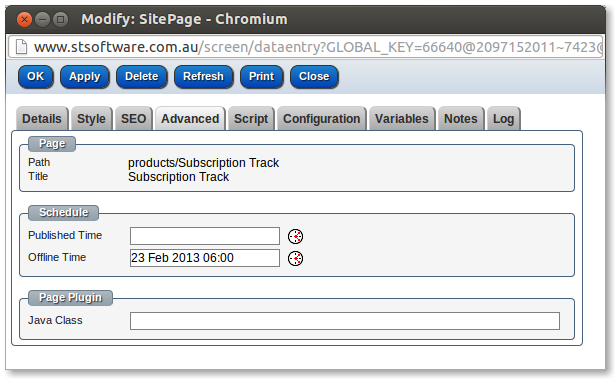Click the OK button
This screenshot has width=615, height=379.
click(x=36, y=77)
